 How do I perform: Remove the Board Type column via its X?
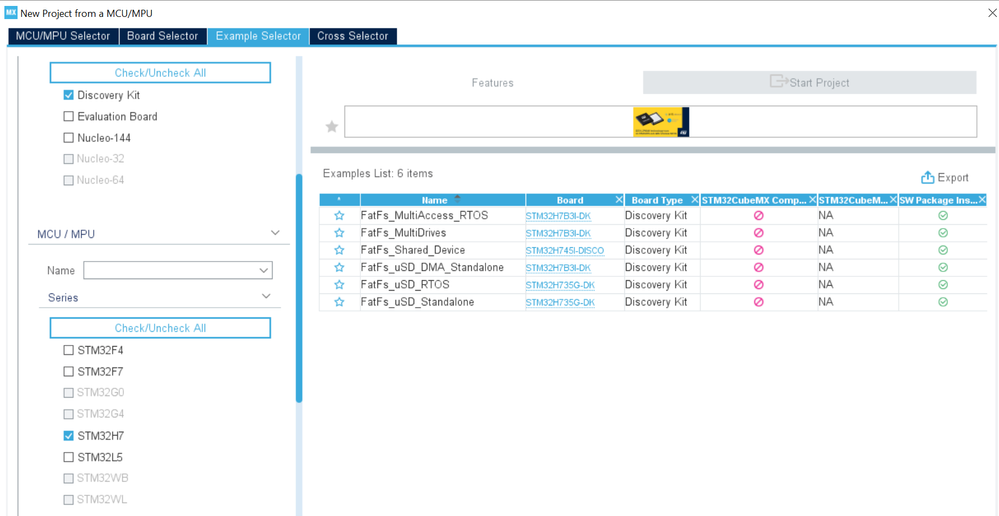pyautogui.click(x=694, y=200)
